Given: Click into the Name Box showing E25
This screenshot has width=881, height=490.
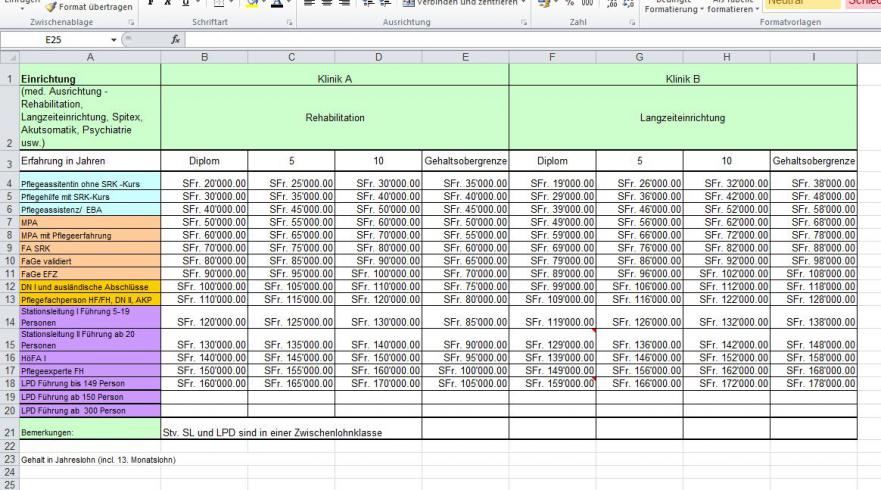Looking at the screenshot, I should [x=53, y=40].
